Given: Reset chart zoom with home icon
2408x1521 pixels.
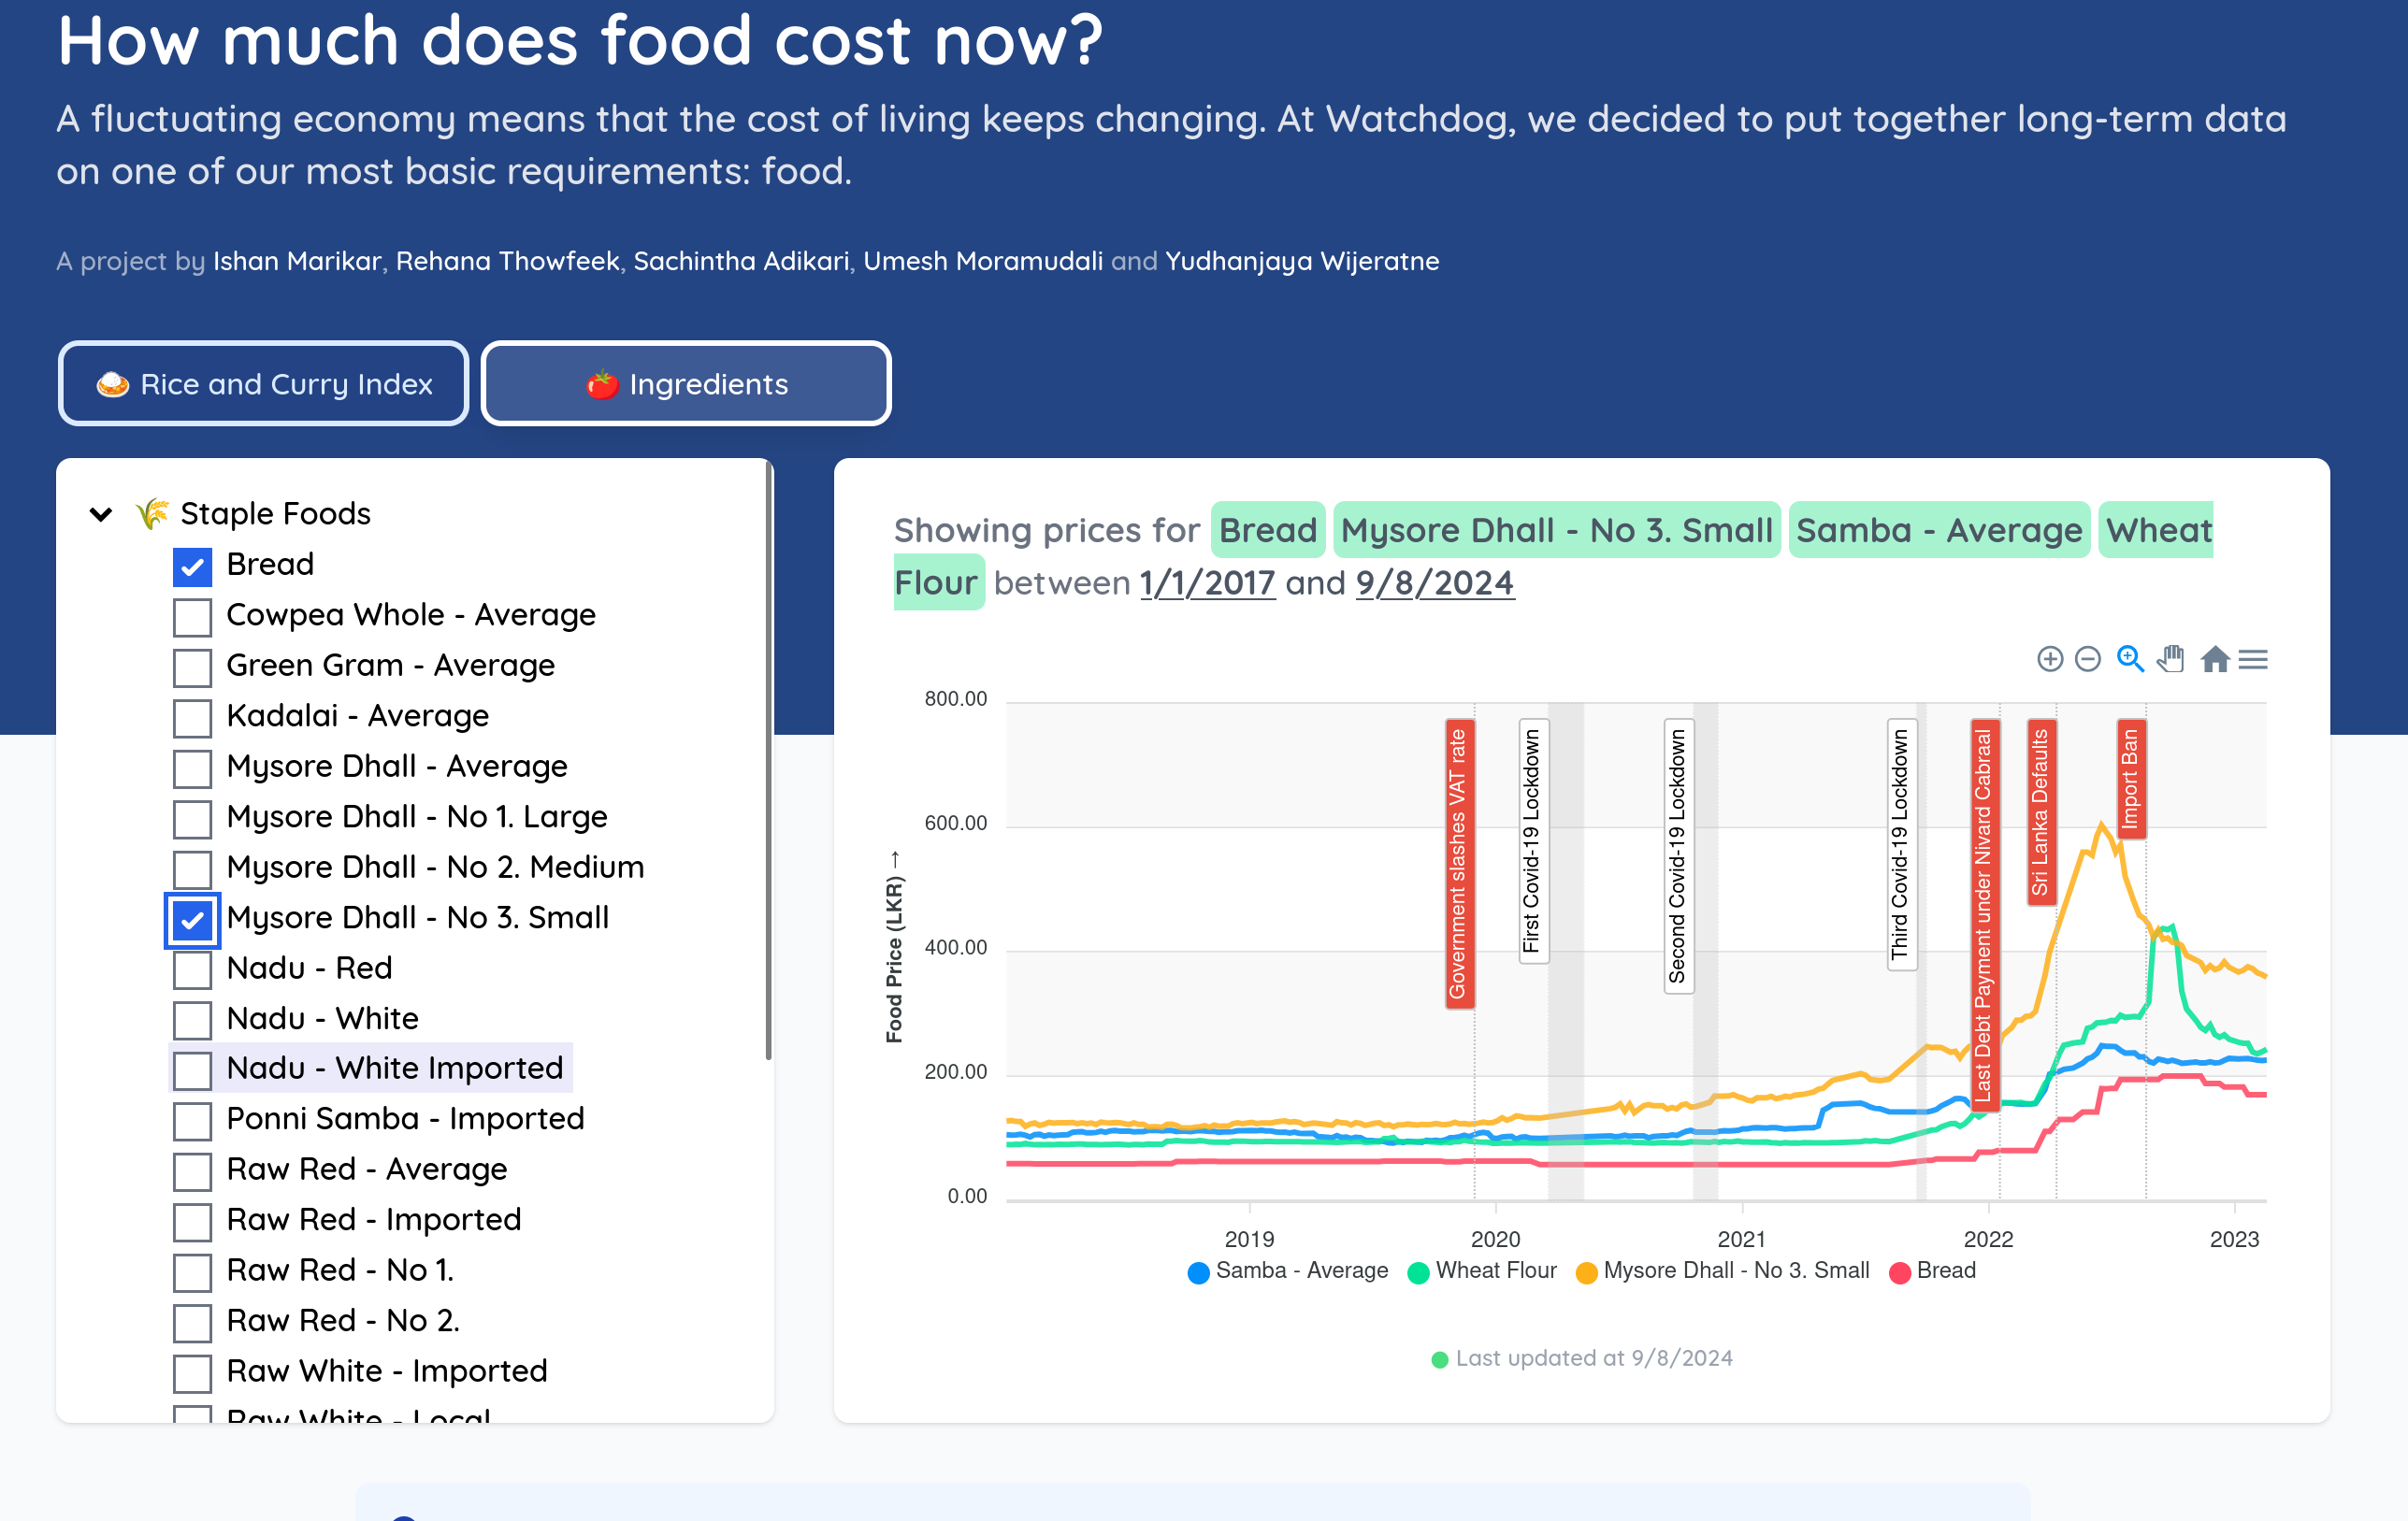Looking at the screenshot, I should (2214, 659).
